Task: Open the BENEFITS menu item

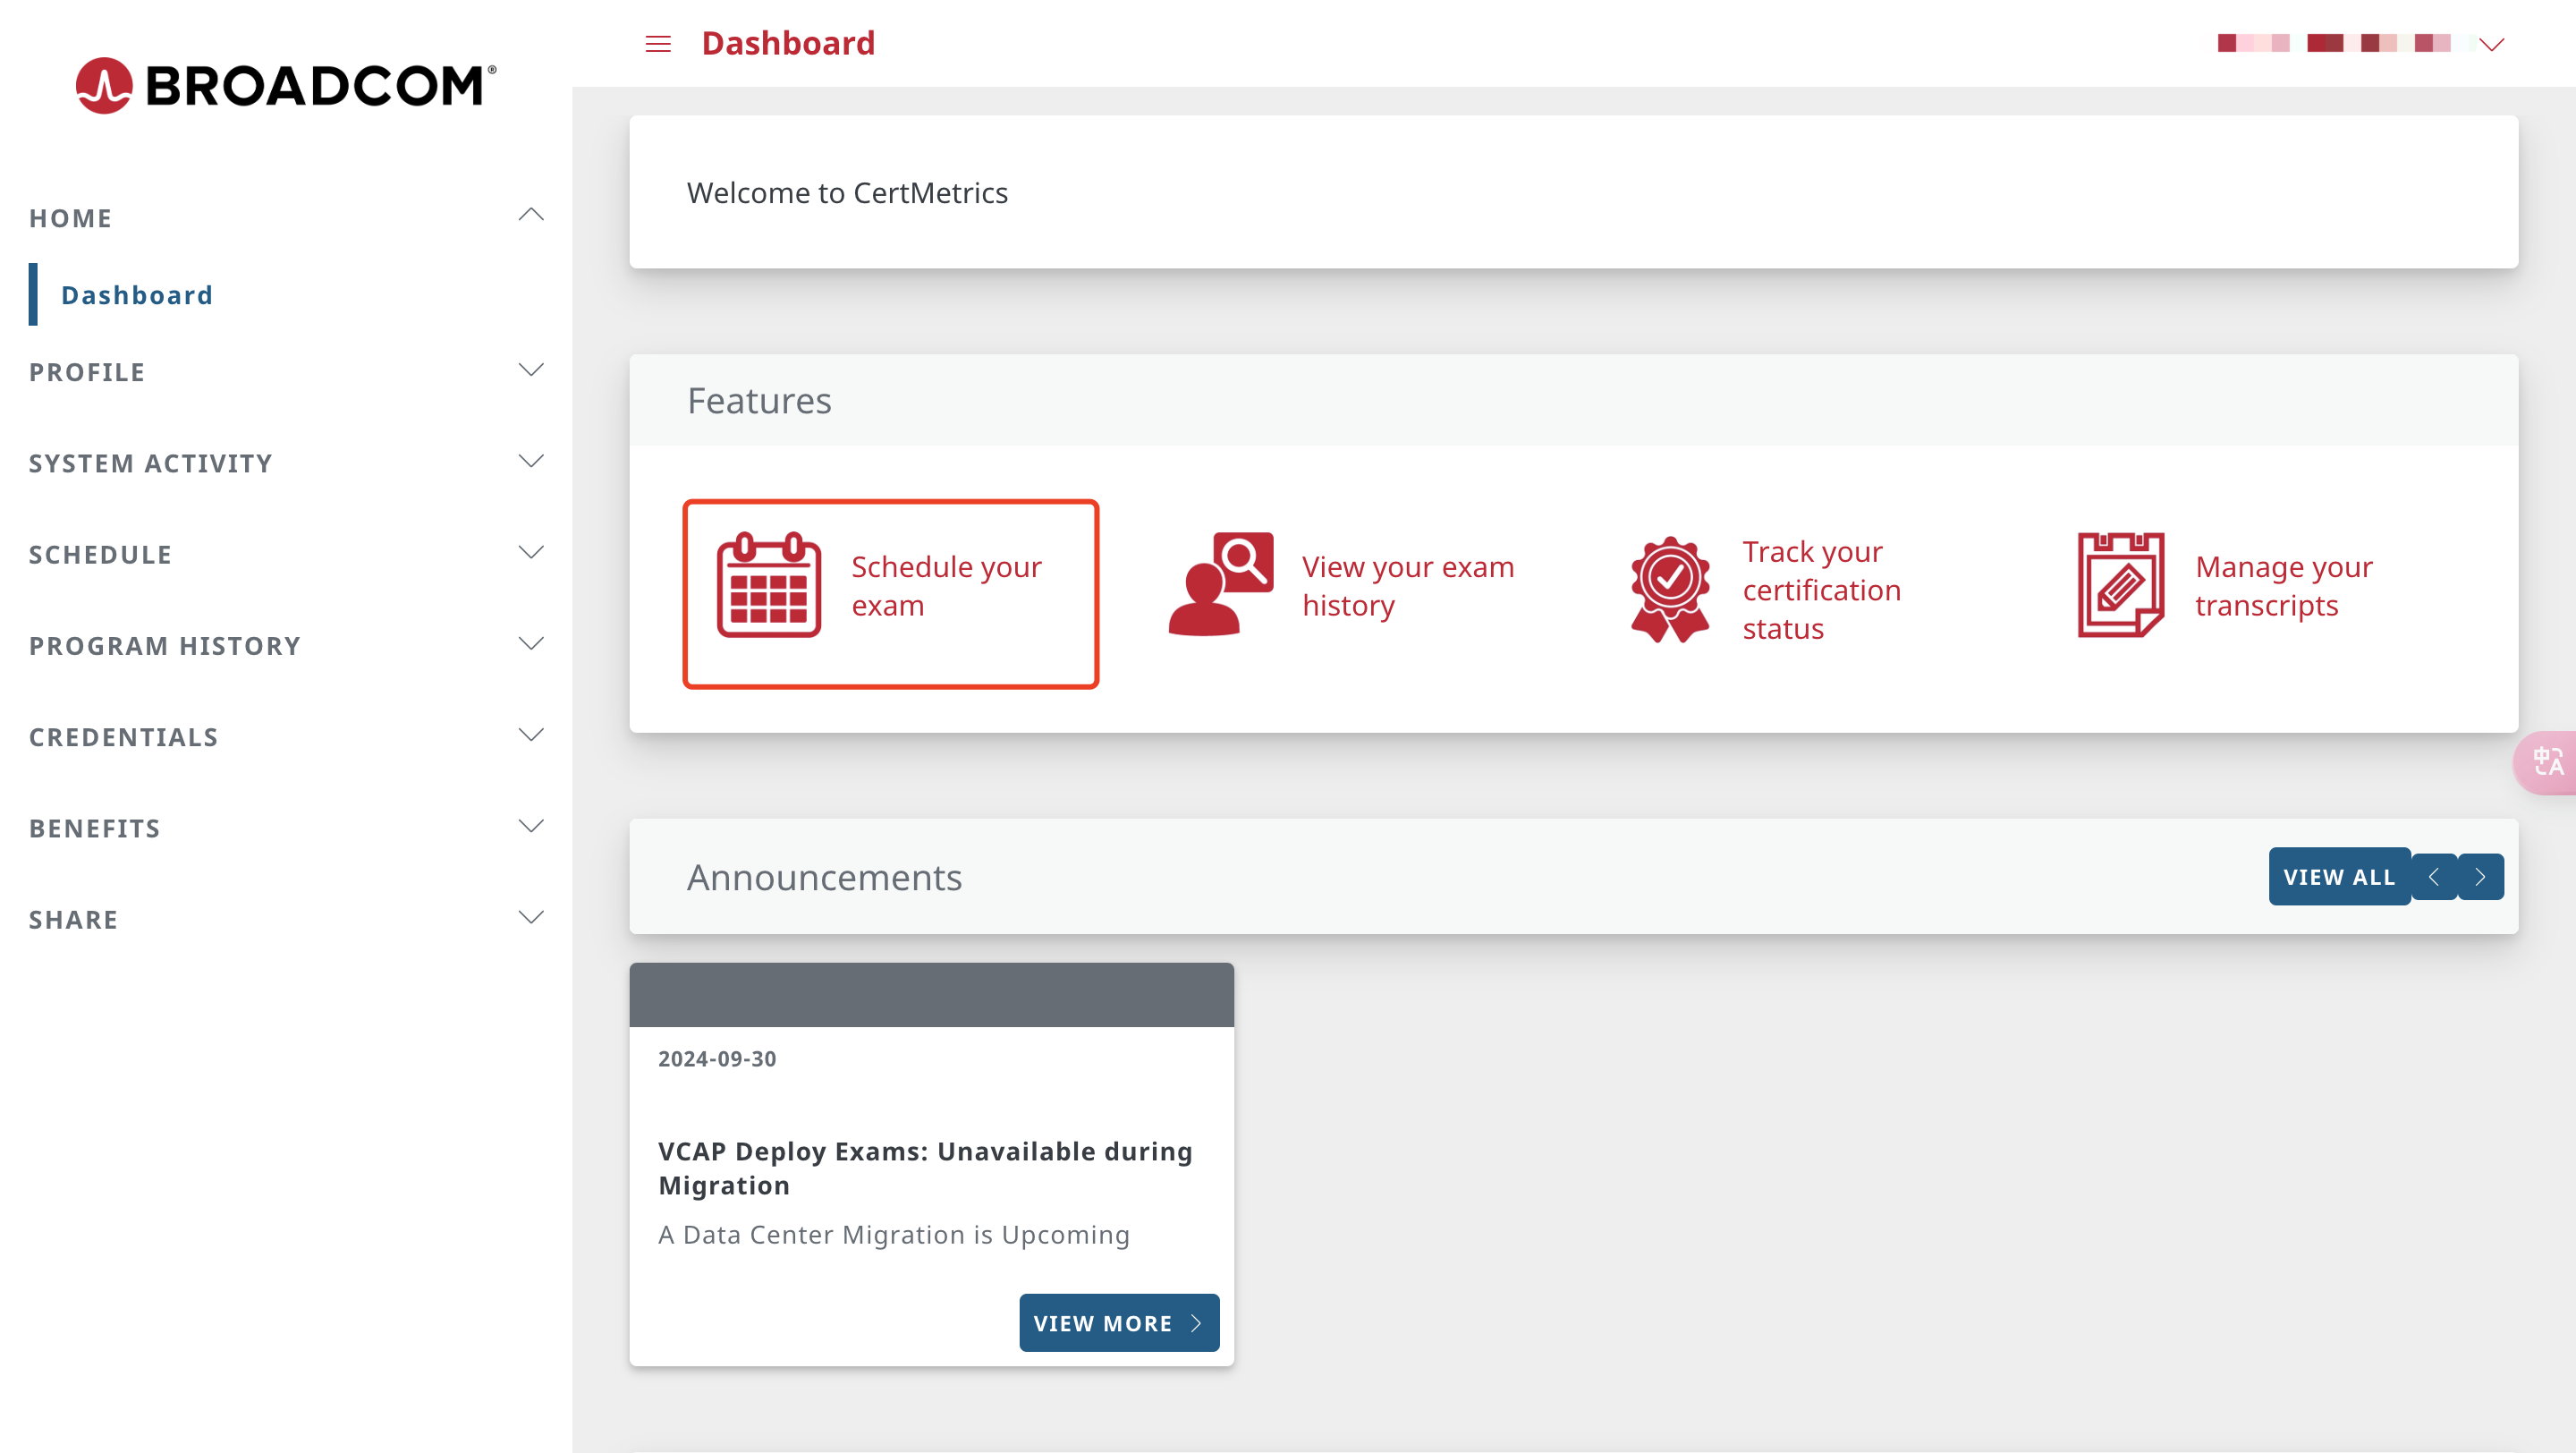Action: point(286,828)
